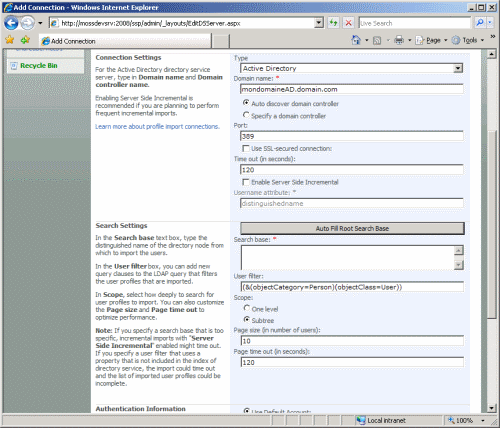Click the red Stop loading icon
This screenshot has height=428, width=500.
pos(348,23)
